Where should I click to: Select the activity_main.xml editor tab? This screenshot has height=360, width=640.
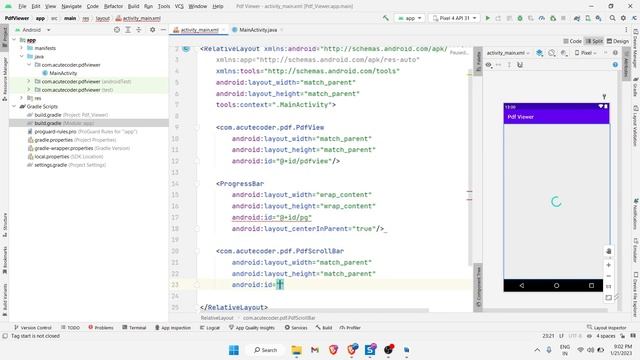tap(199, 30)
